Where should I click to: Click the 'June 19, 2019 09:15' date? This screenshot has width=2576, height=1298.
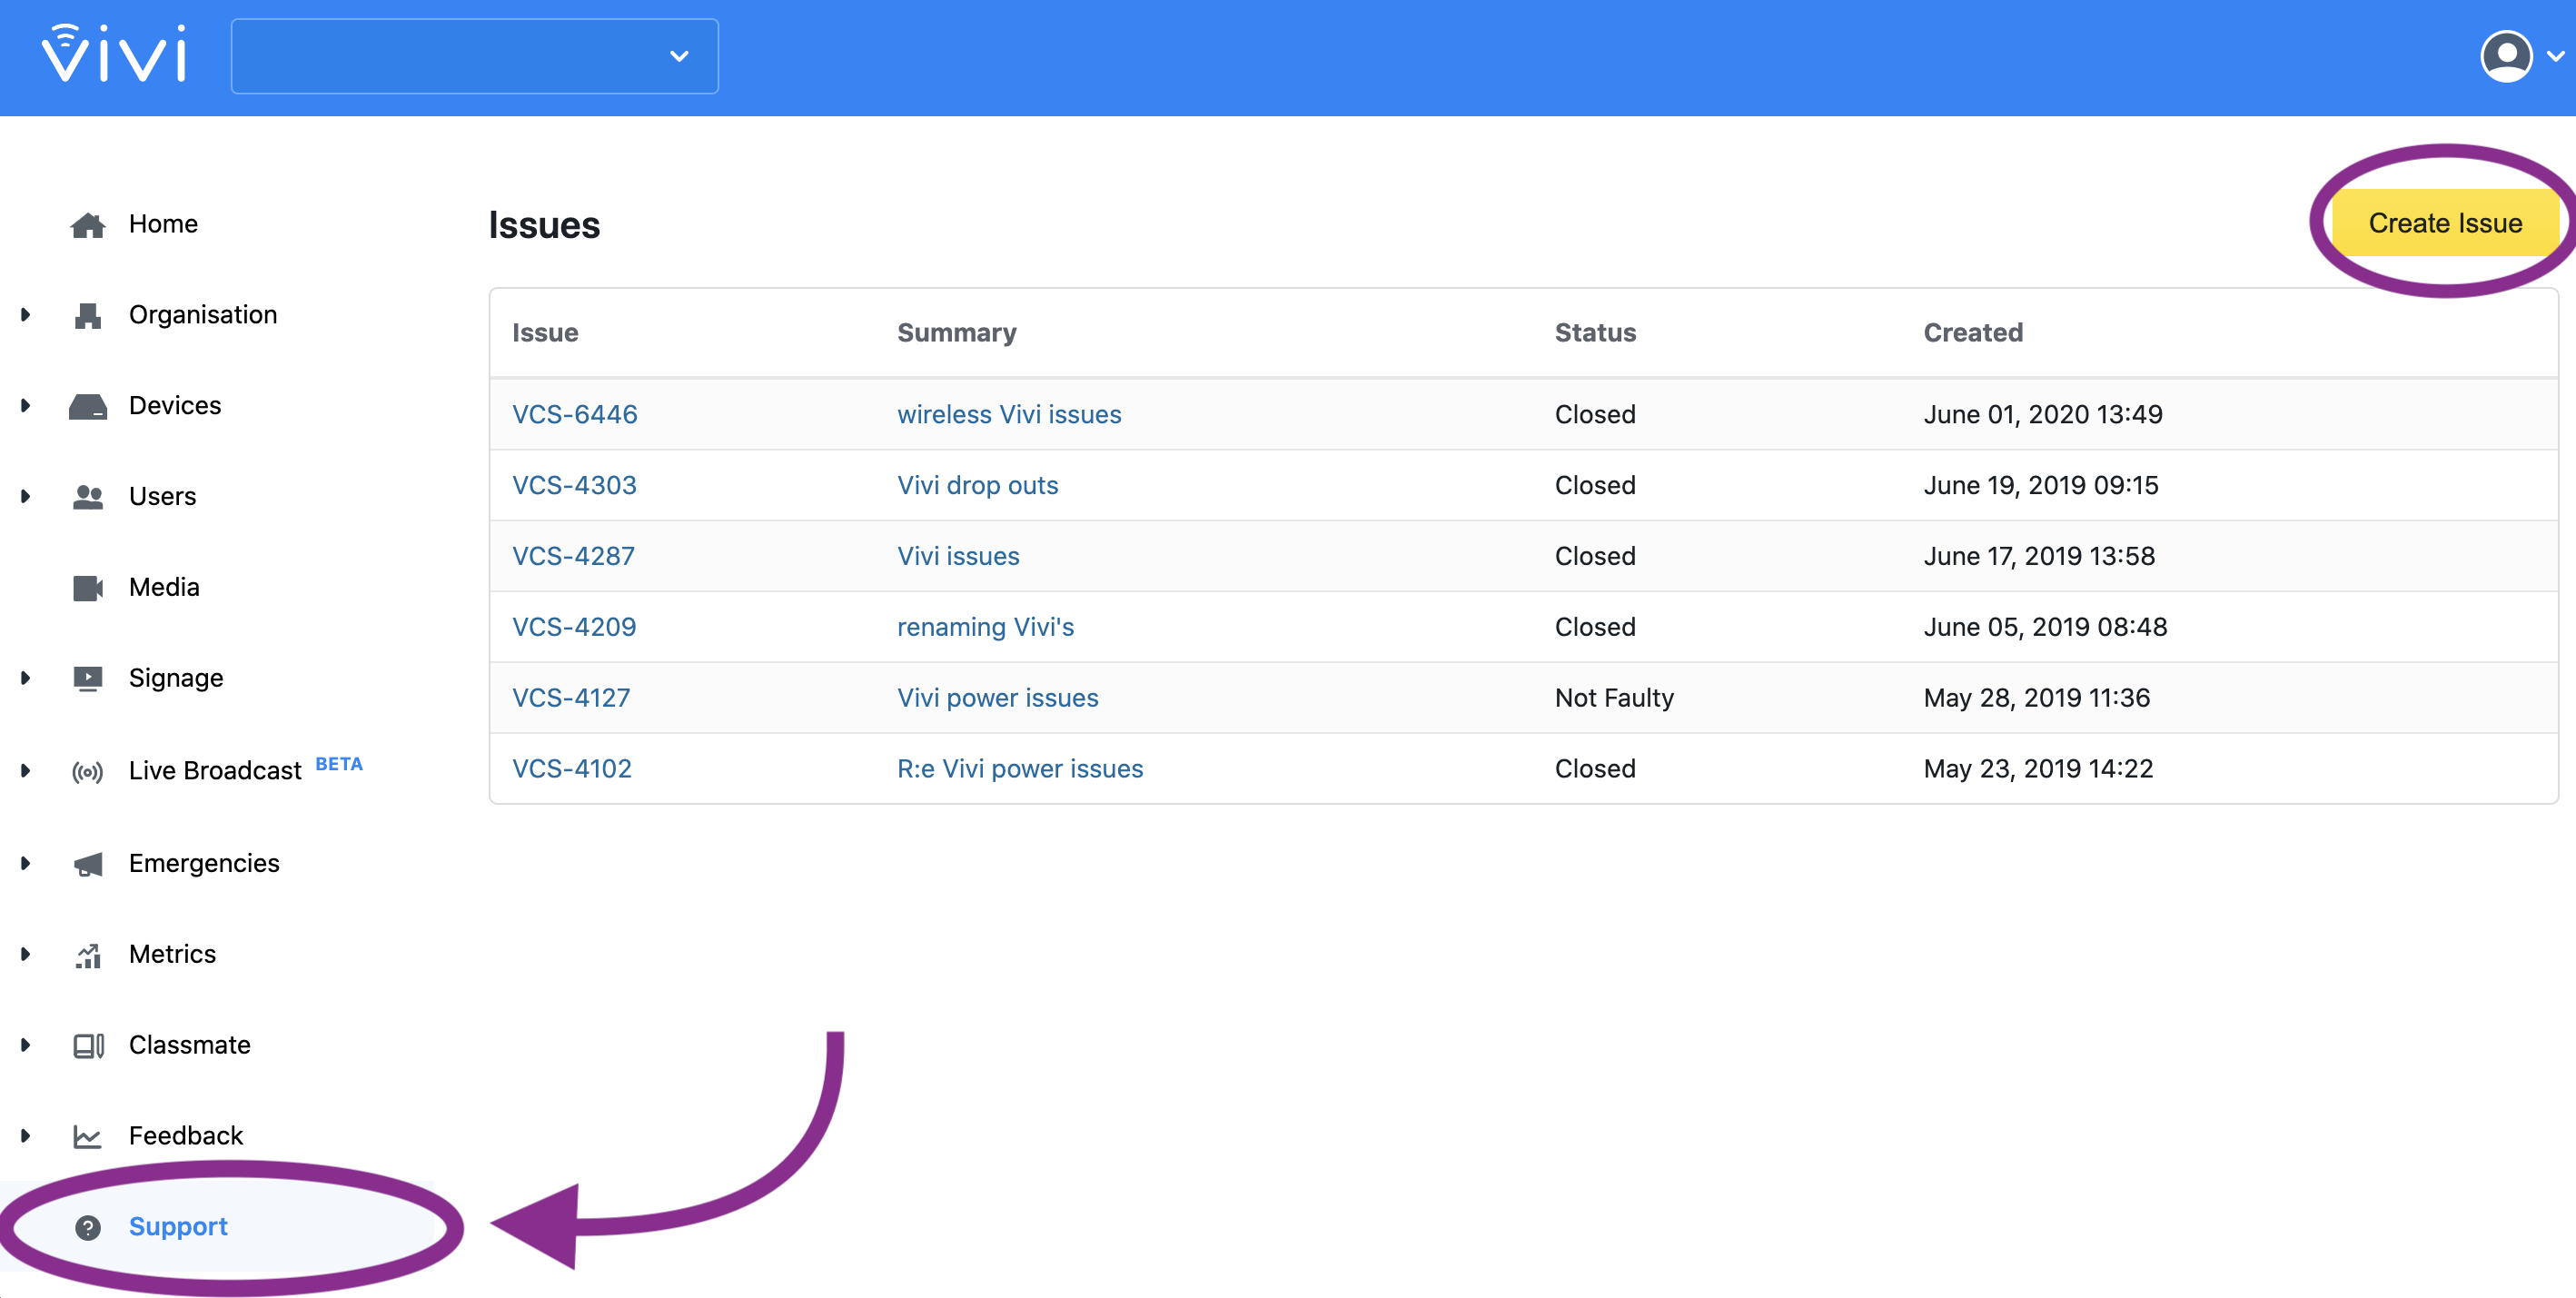(2041, 485)
